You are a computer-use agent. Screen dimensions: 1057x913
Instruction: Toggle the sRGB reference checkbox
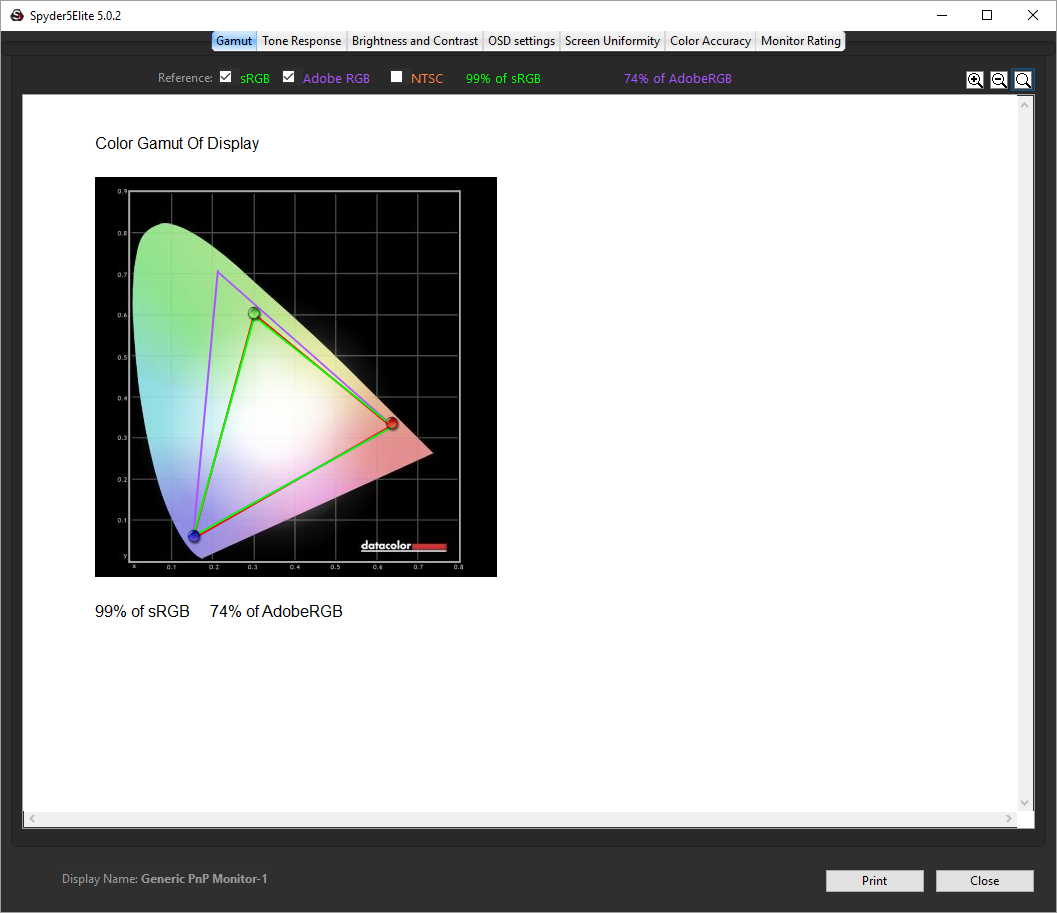tap(226, 77)
